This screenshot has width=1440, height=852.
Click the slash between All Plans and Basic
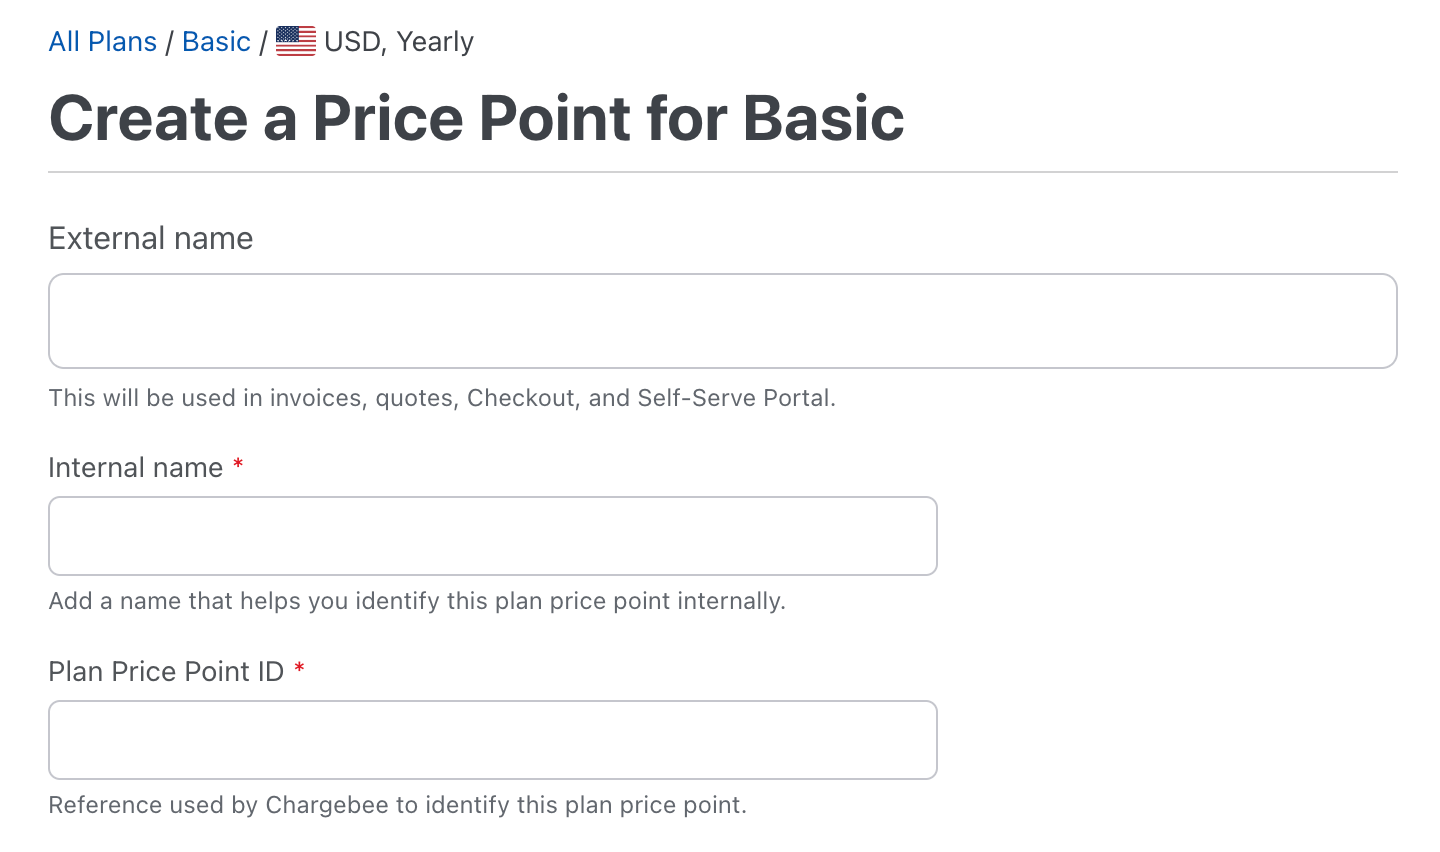point(170,42)
